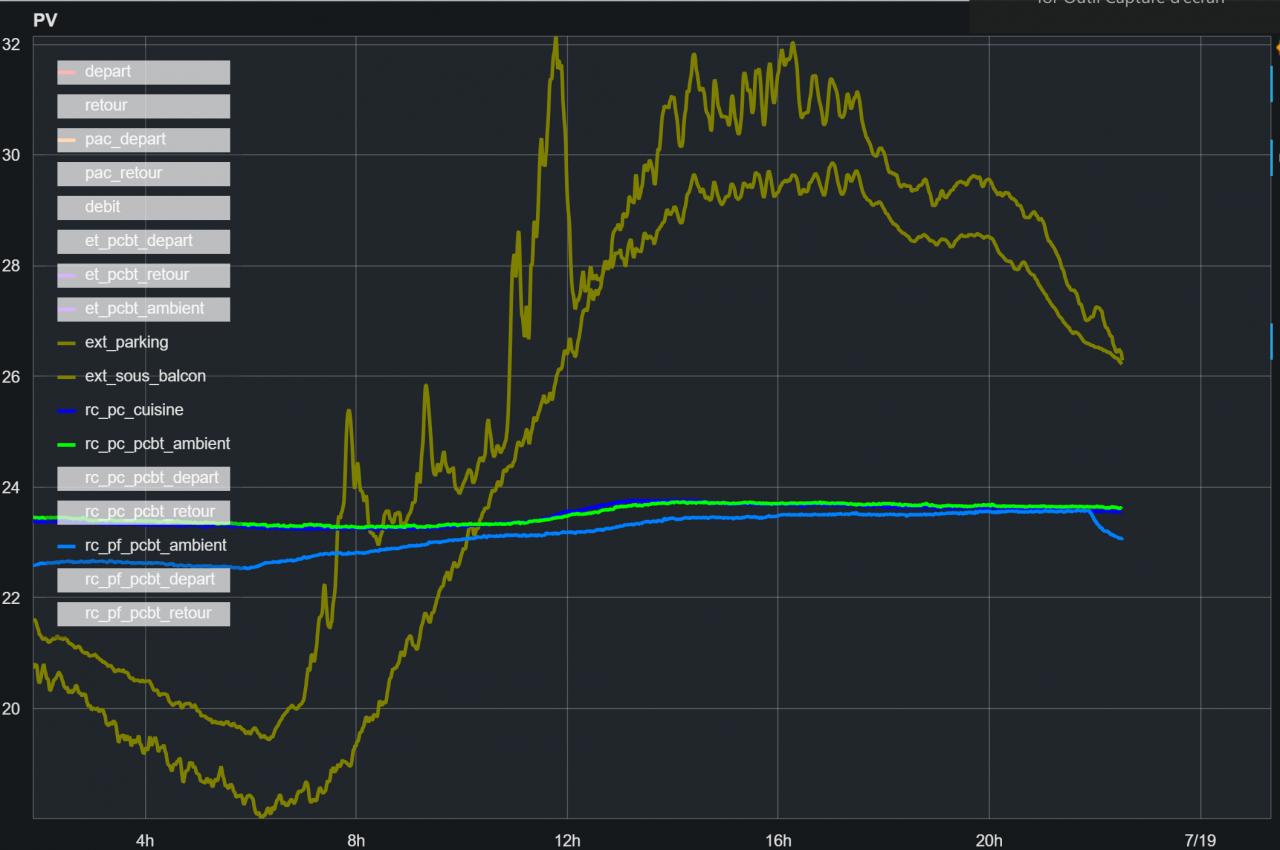Show the pac_retour series
This screenshot has width=1280, height=850.
pyautogui.click(x=143, y=174)
